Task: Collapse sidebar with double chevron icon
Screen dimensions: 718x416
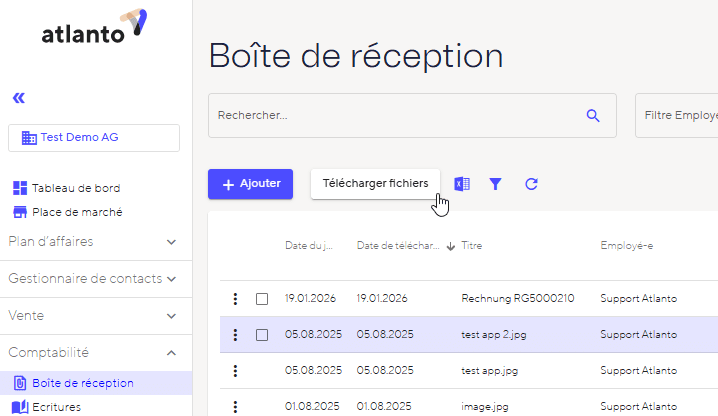Action: [x=19, y=98]
